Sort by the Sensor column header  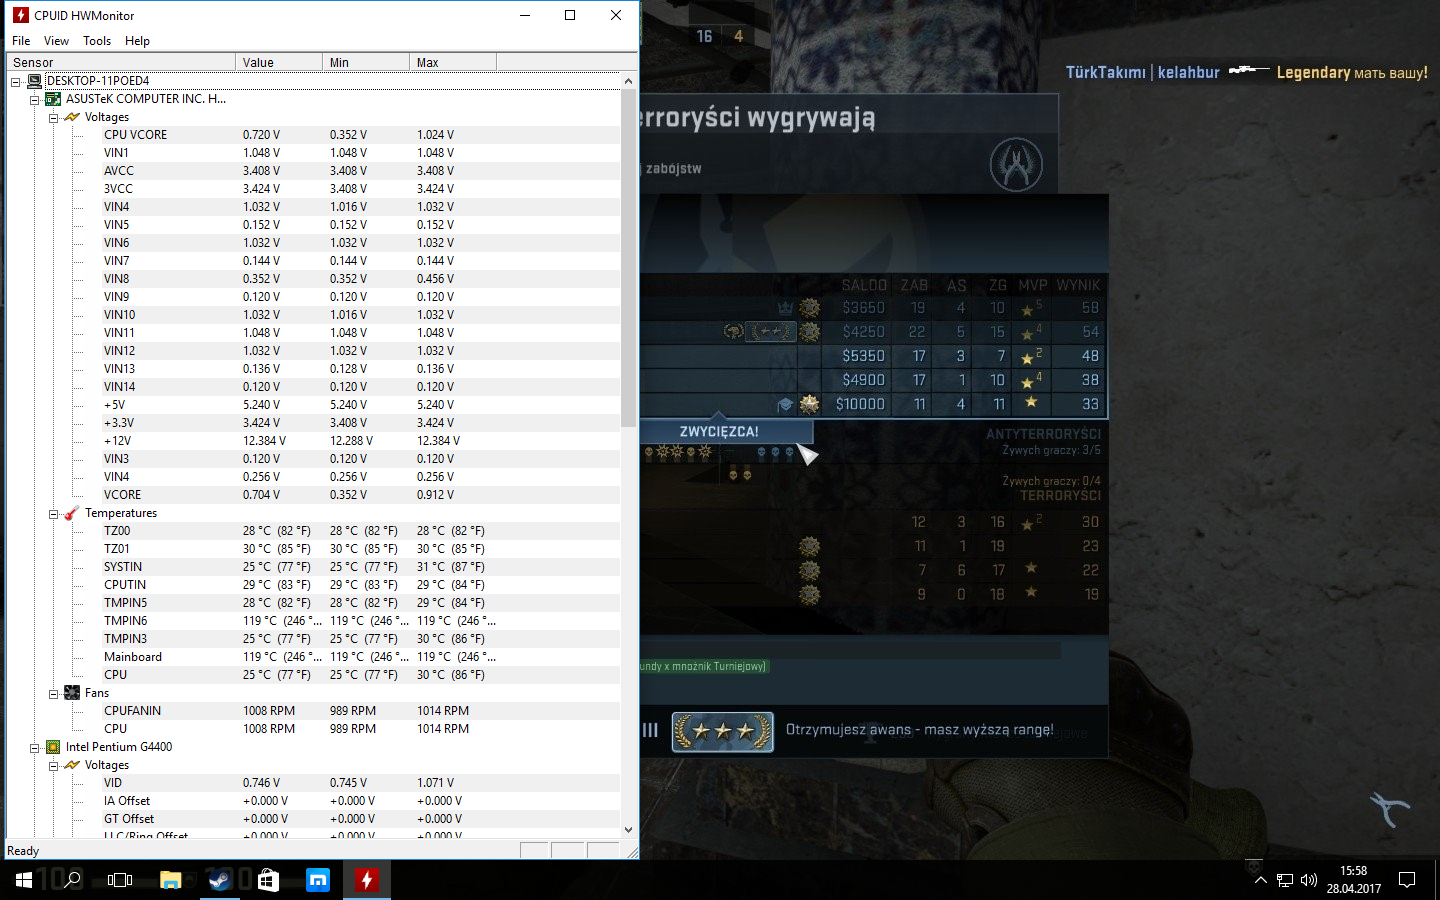click(121, 62)
